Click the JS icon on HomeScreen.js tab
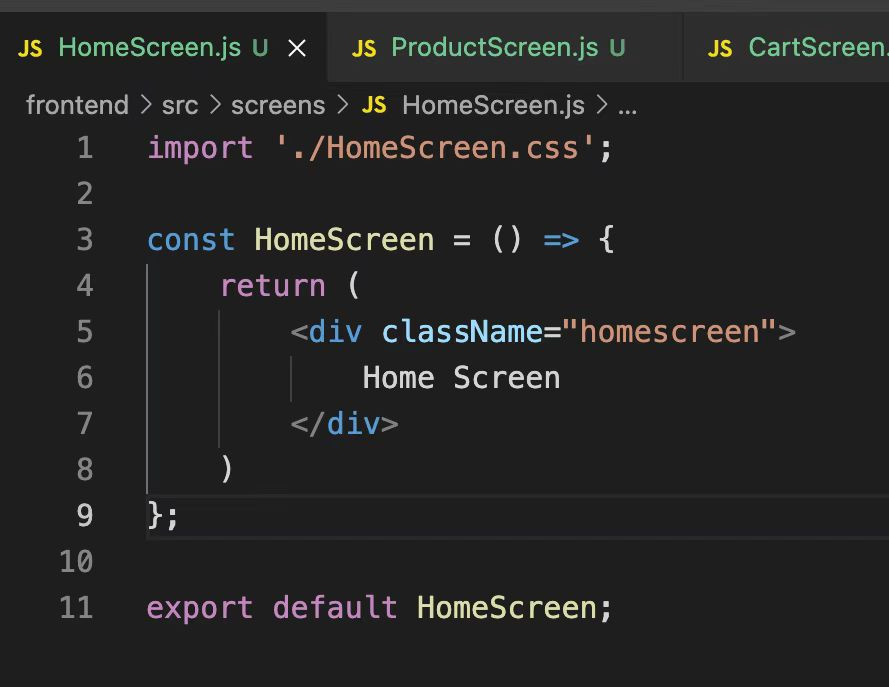Screen dimensions: 889x687 (30, 49)
